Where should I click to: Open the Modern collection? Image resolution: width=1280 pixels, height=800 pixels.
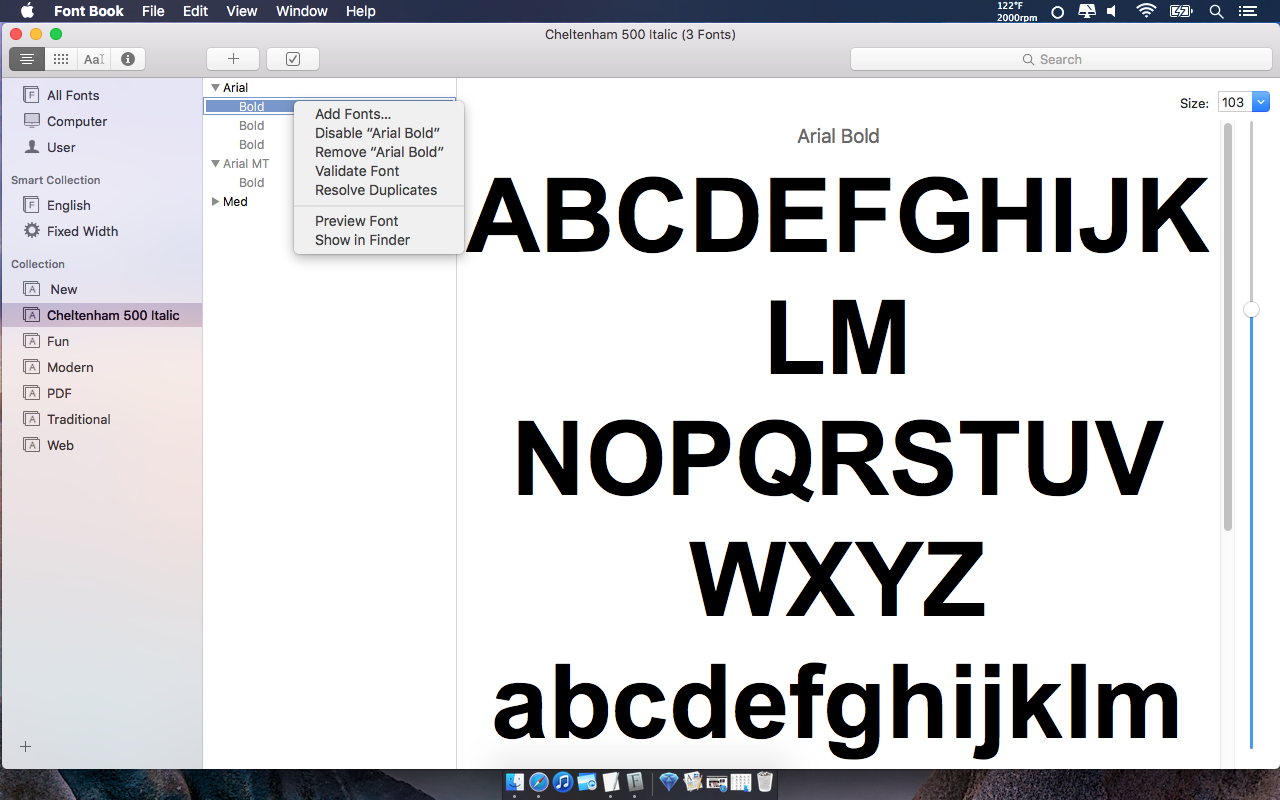click(x=101, y=367)
